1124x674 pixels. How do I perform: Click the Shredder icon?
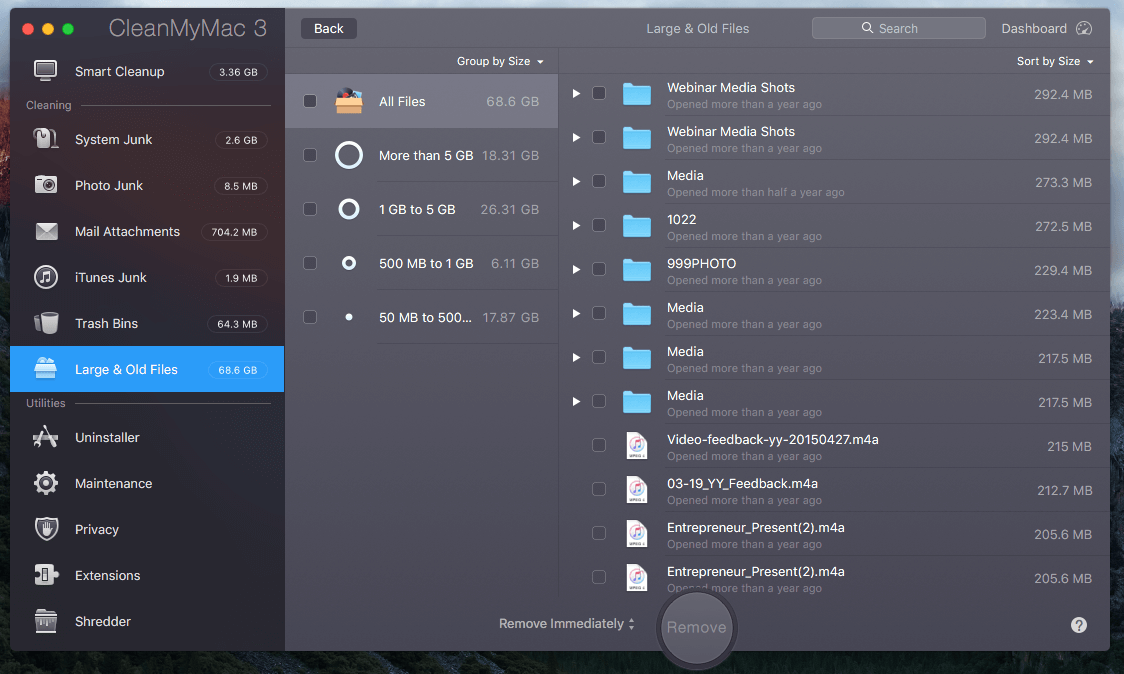click(x=46, y=621)
